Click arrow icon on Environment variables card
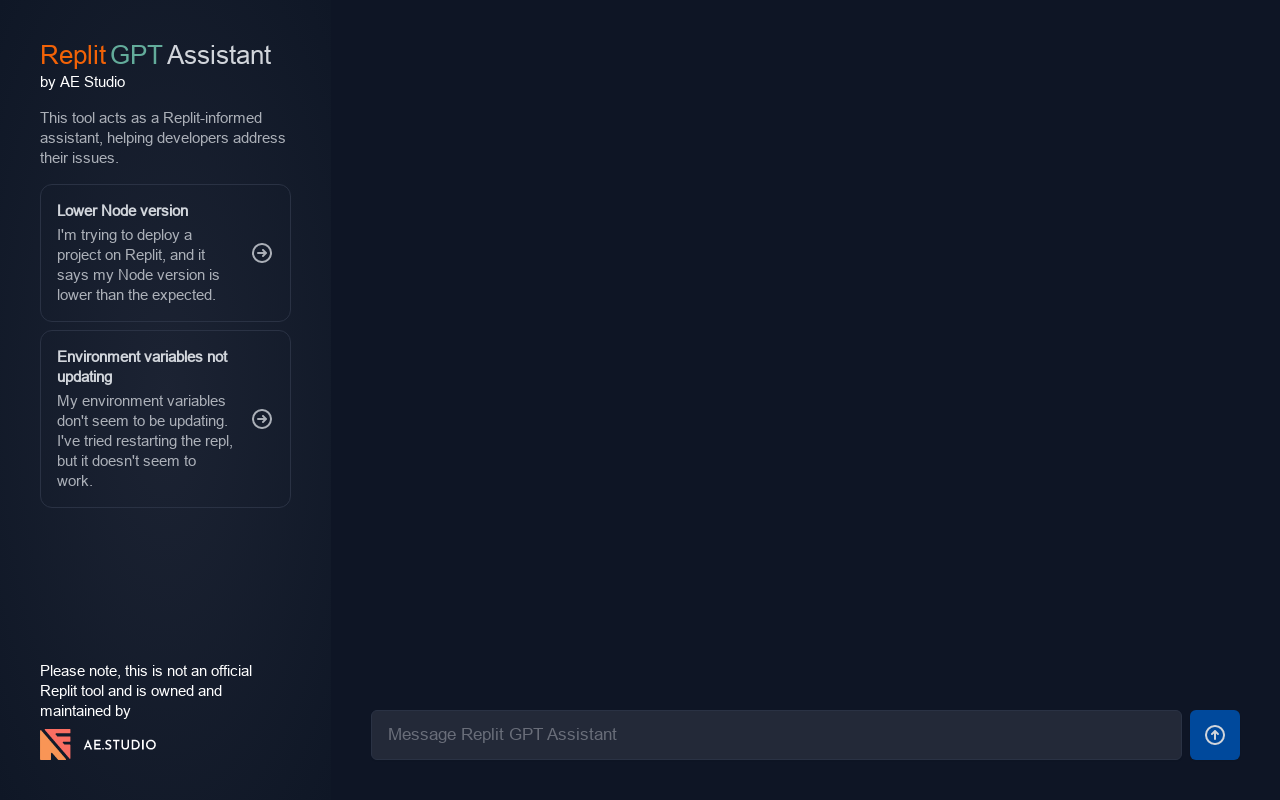Image resolution: width=1280 pixels, height=800 pixels. 262,419
